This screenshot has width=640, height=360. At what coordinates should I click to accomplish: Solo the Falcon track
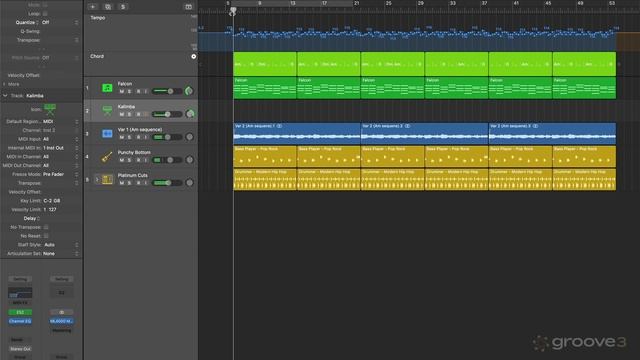(x=129, y=91)
